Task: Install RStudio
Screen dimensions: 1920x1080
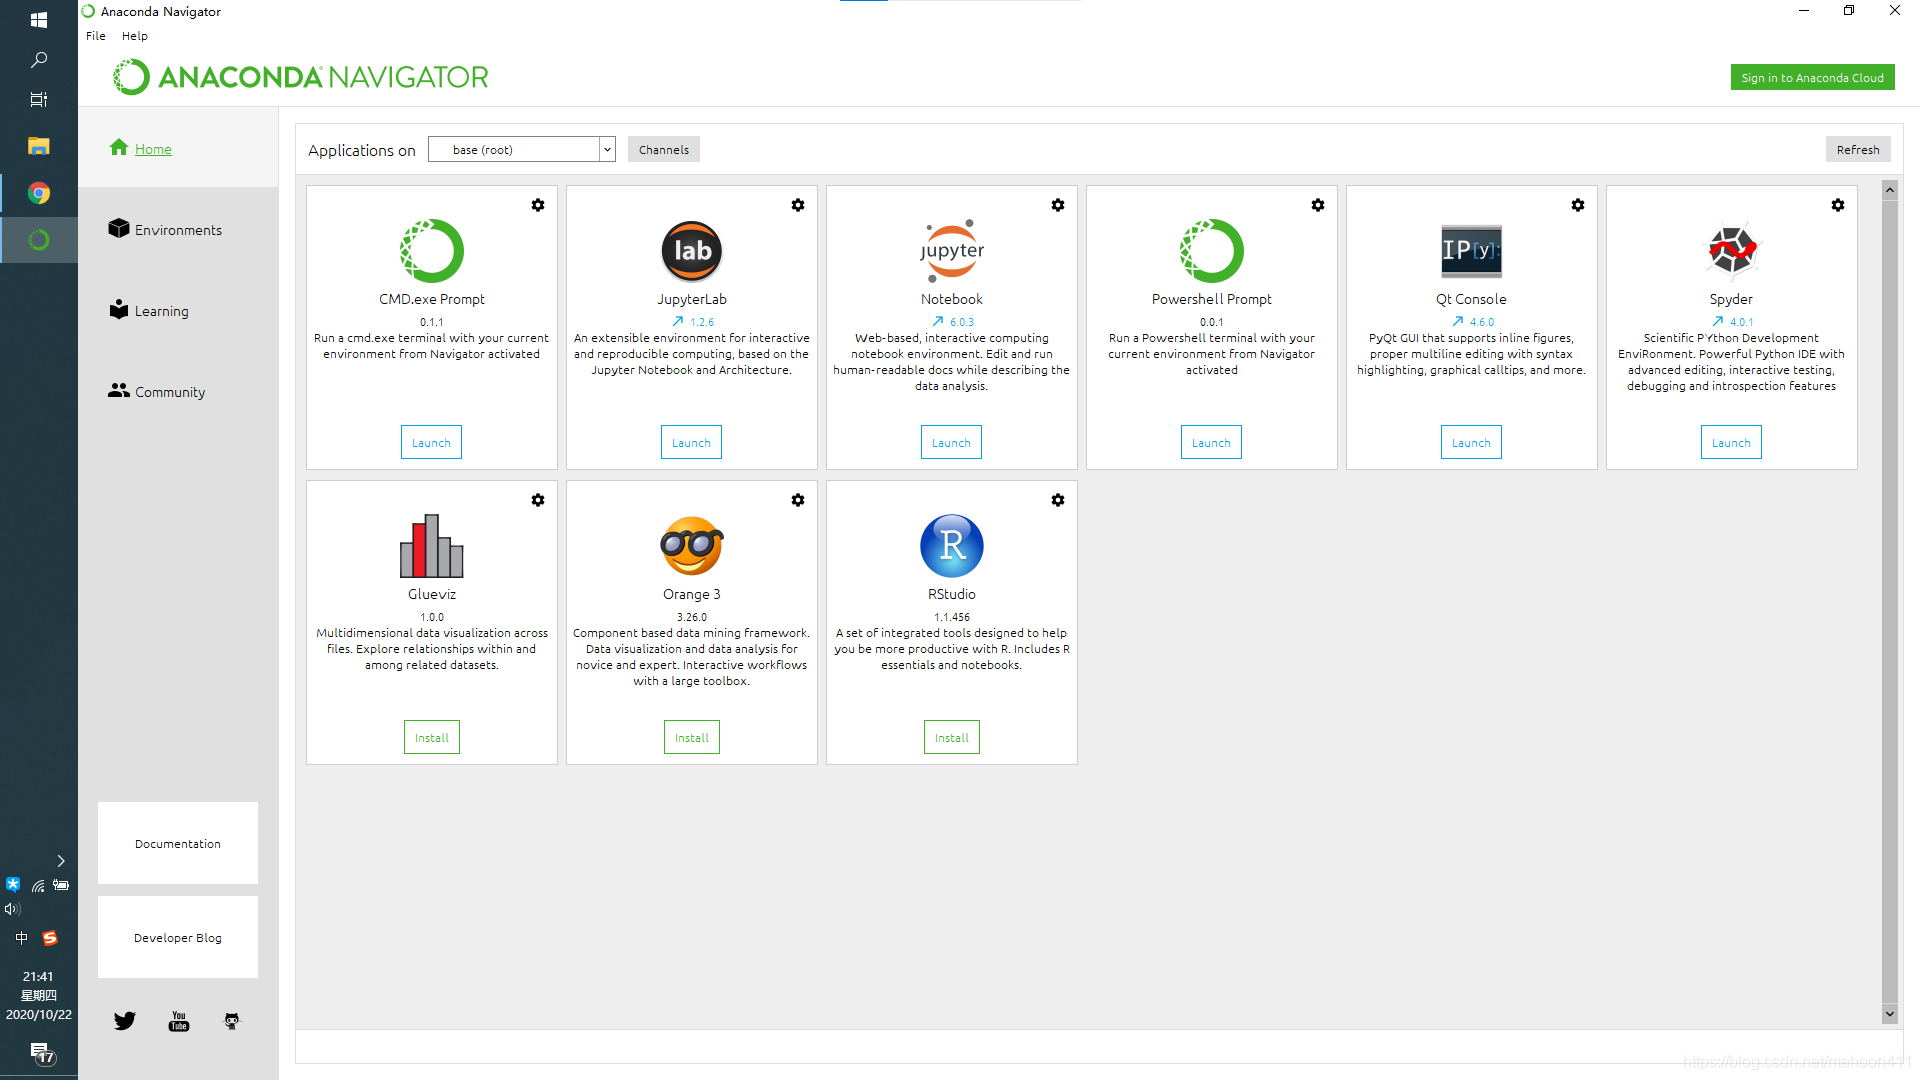Action: [952, 738]
